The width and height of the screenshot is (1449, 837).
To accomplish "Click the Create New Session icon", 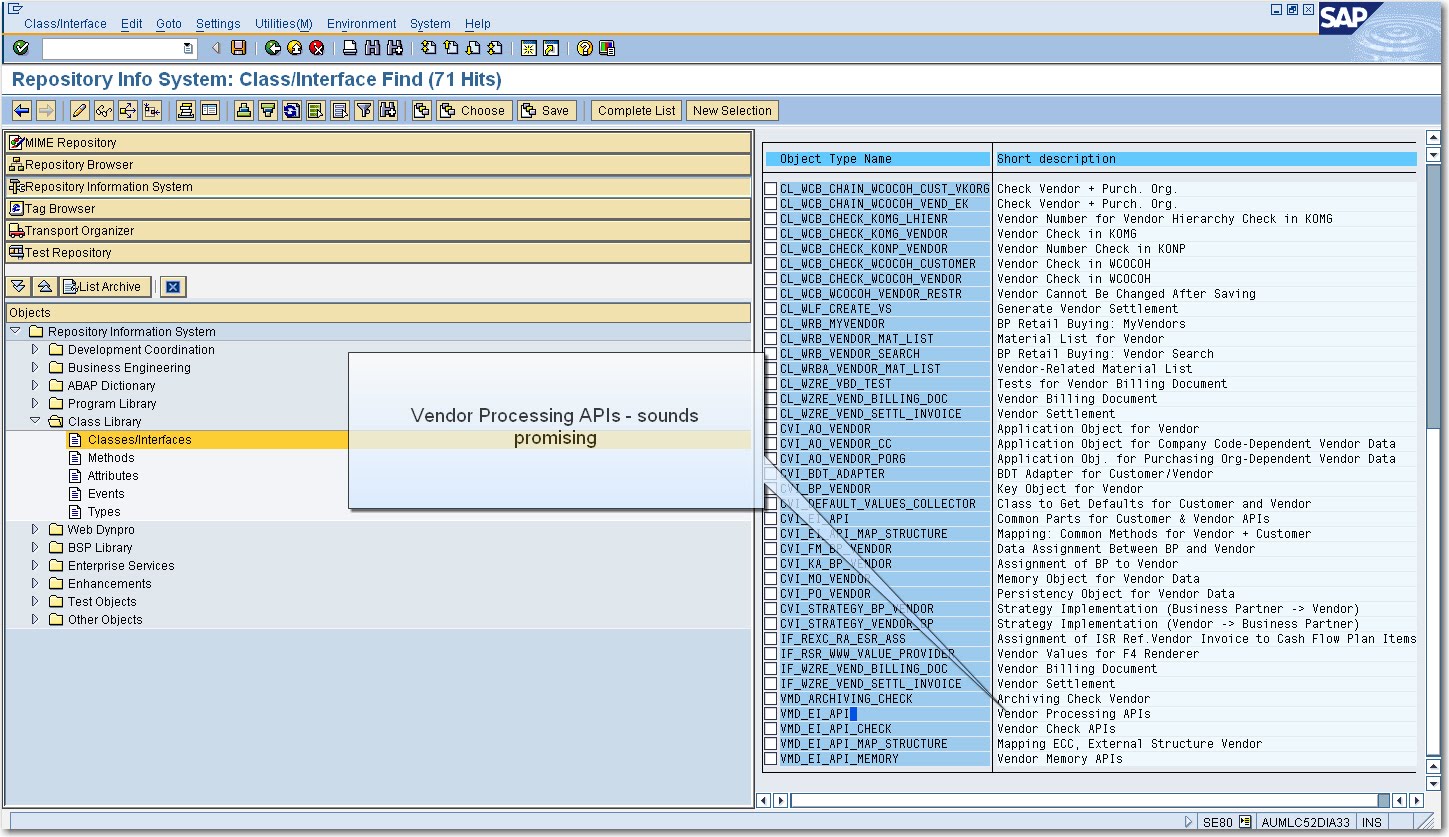I will pyautogui.click(x=529, y=48).
